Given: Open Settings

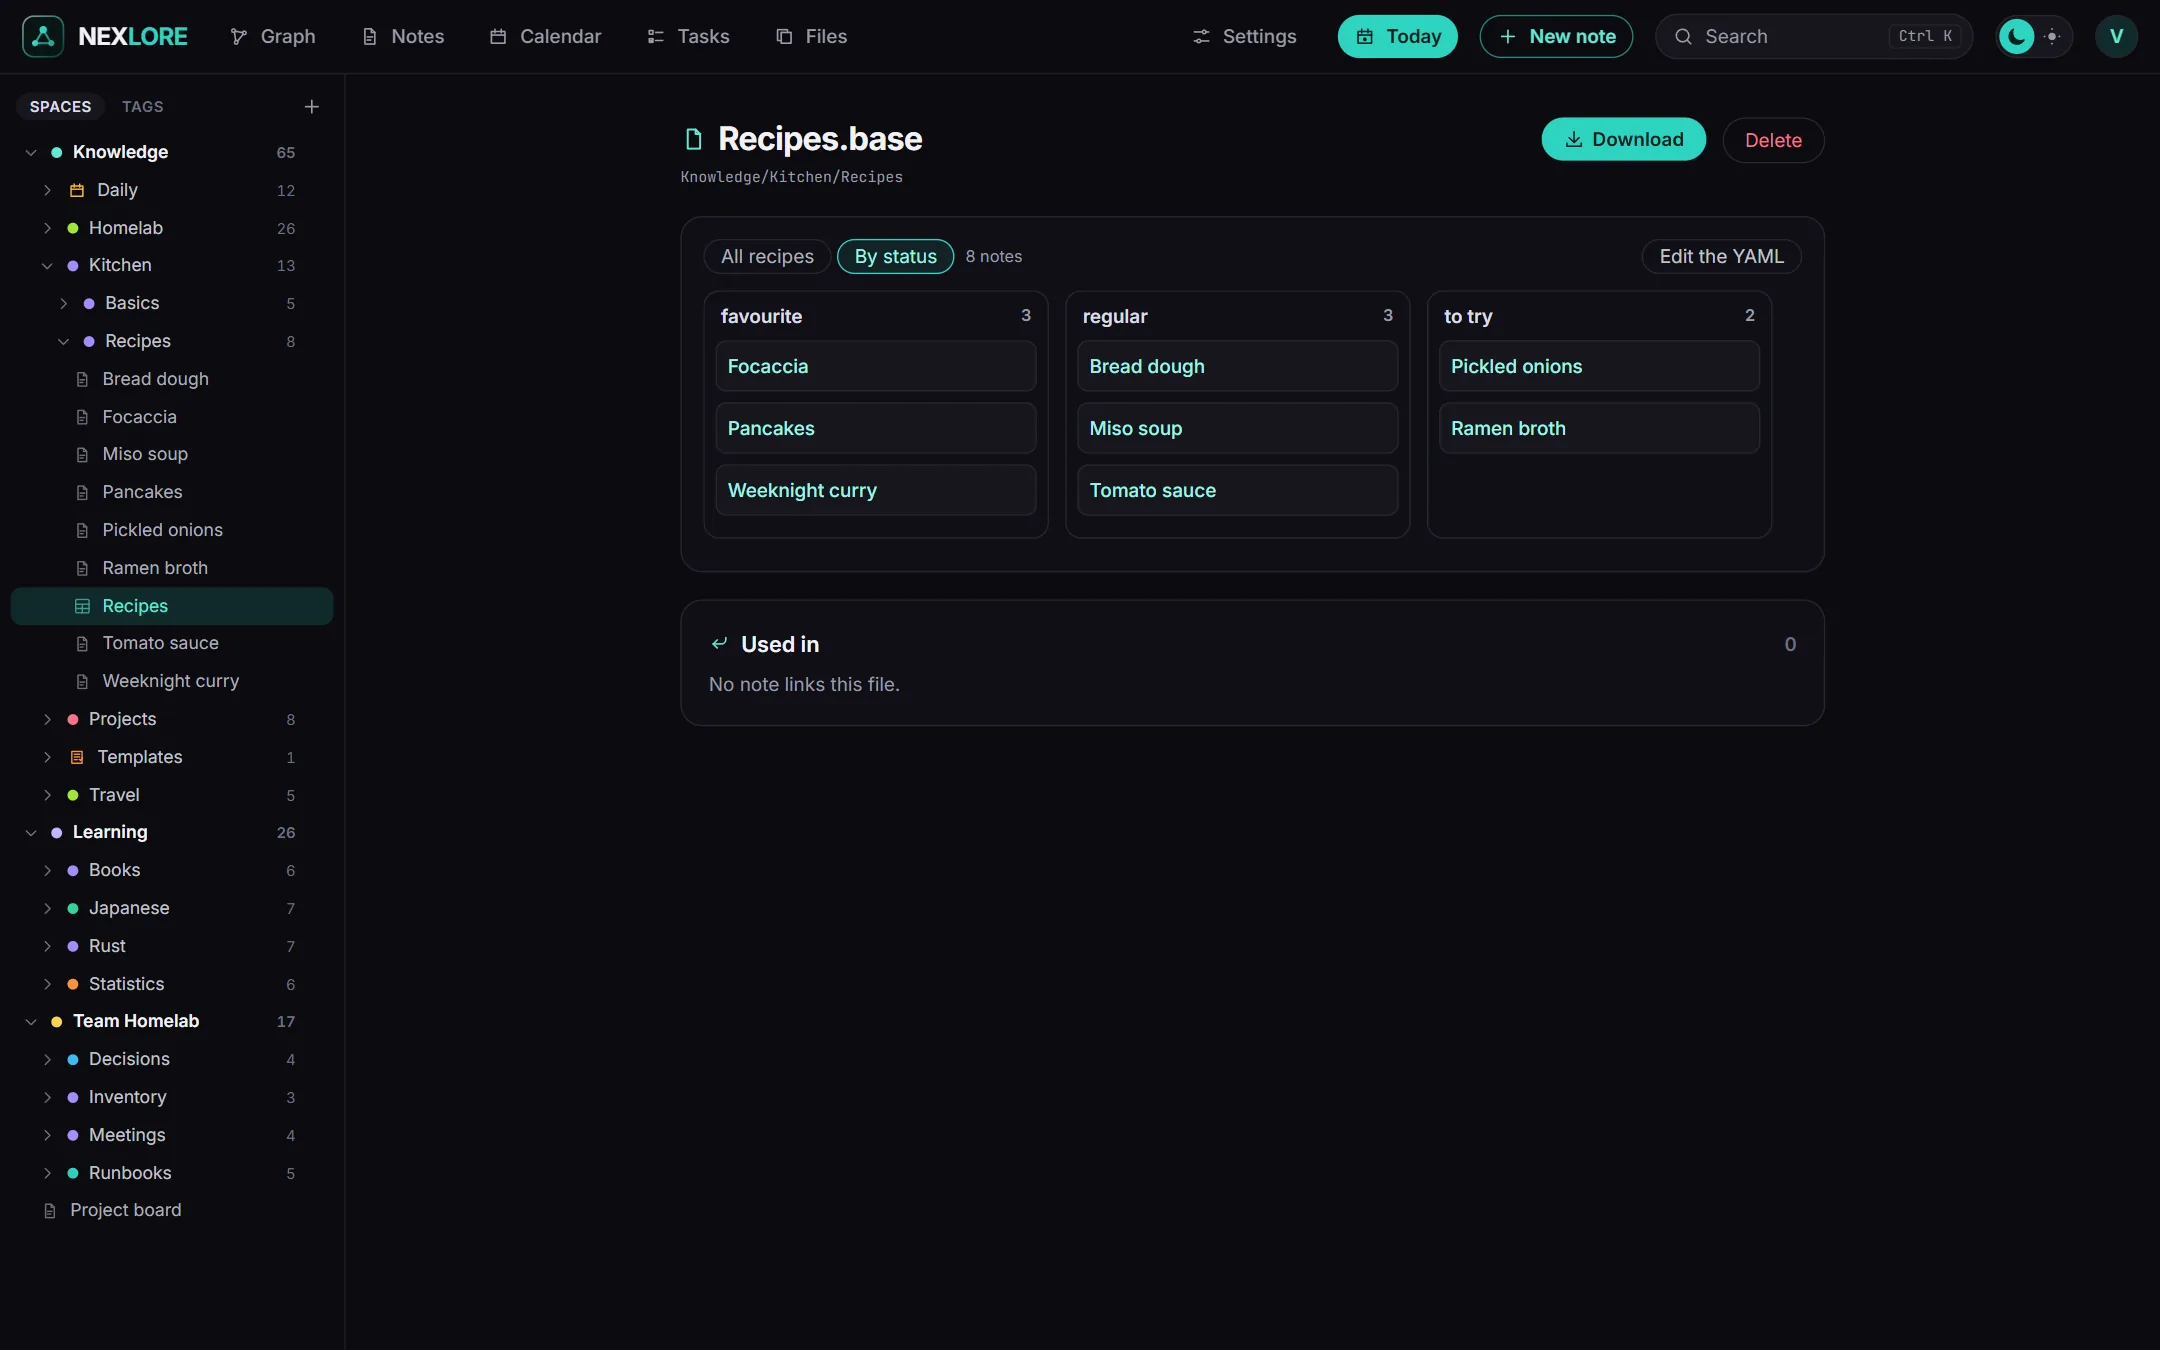Looking at the screenshot, I should (1244, 36).
